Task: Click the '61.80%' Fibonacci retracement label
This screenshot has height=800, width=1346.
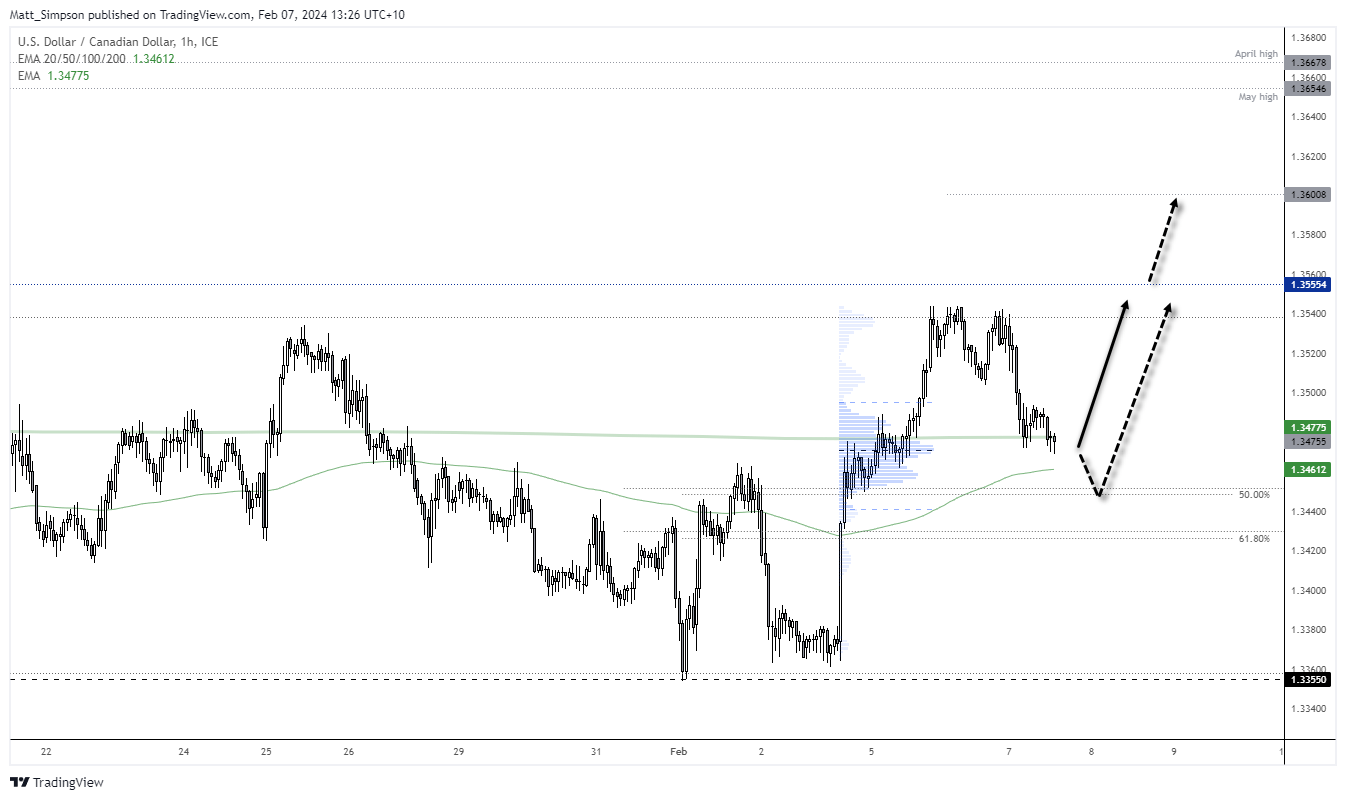Action: 1254,539
